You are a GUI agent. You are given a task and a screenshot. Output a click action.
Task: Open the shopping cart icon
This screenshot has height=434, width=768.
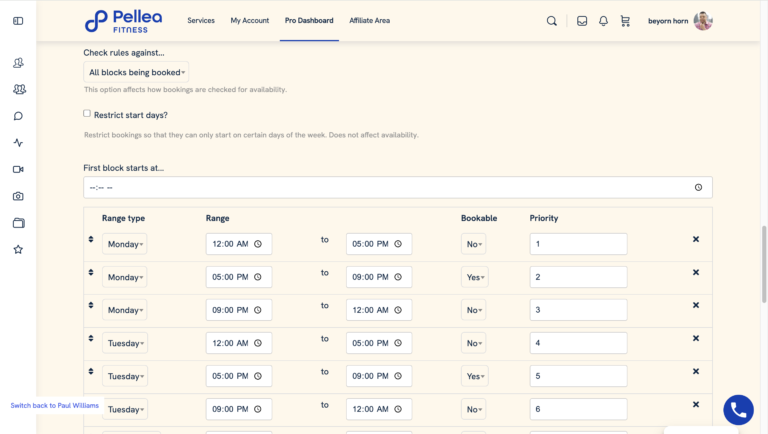coord(625,21)
